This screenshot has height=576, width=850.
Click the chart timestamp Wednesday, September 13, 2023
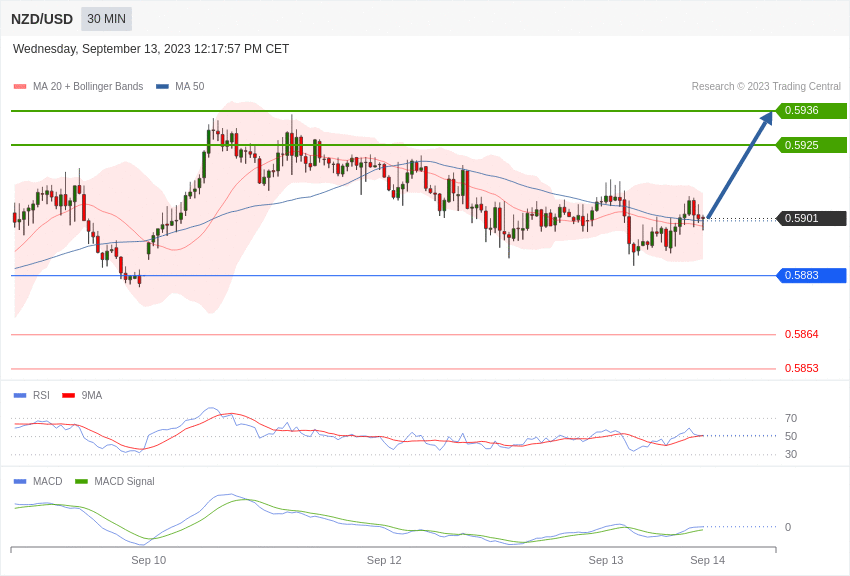coord(151,49)
